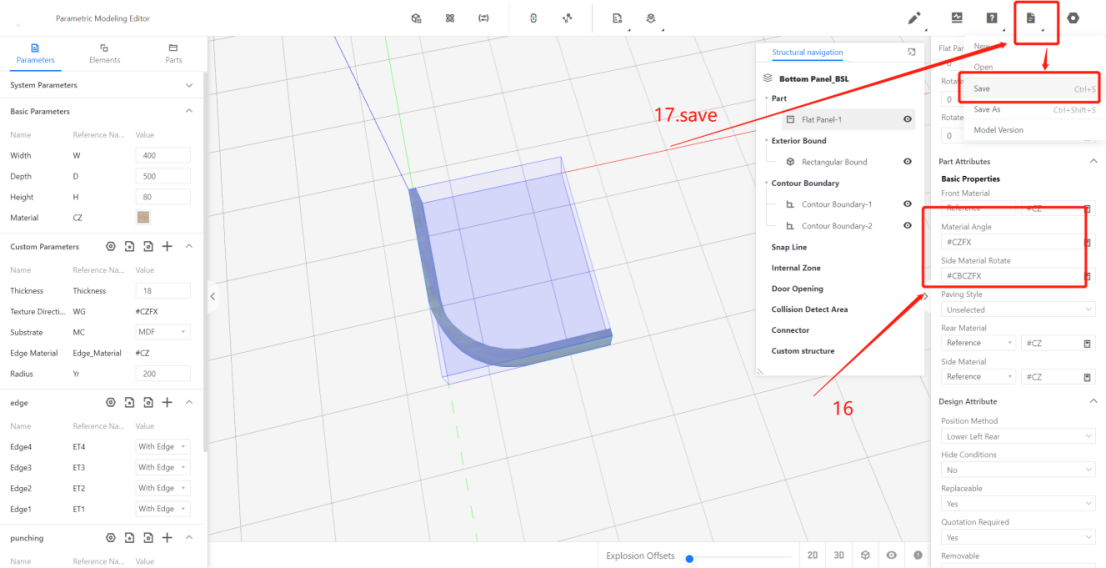Image resolution: width=1106 pixels, height=568 pixels.
Task: Click the plus icon in Custom Parameters
Action: tap(167, 246)
